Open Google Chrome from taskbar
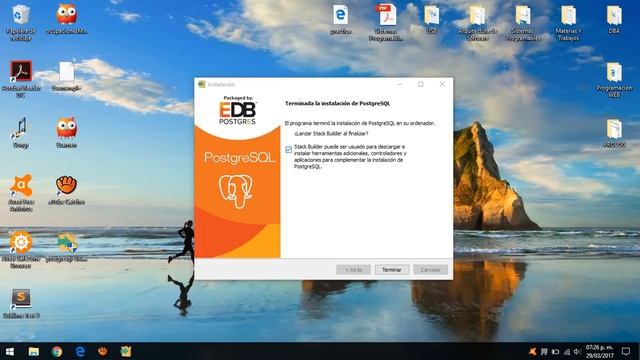Screen dimensions: 640x360 57,351
